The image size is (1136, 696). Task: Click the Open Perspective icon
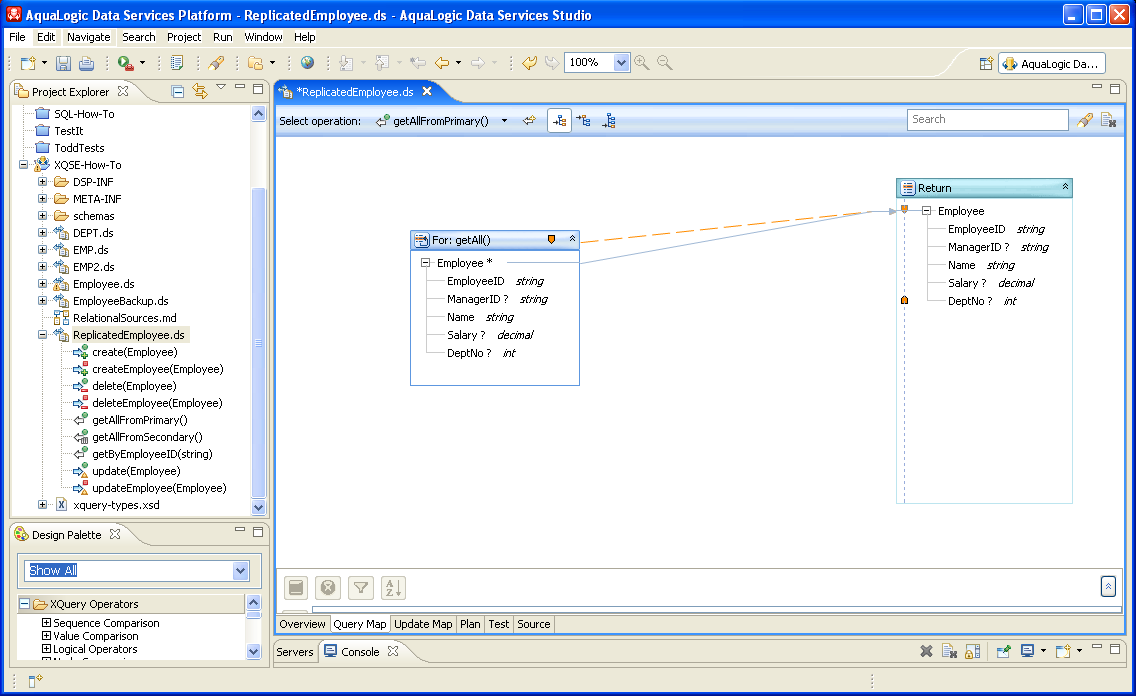(985, 64)
